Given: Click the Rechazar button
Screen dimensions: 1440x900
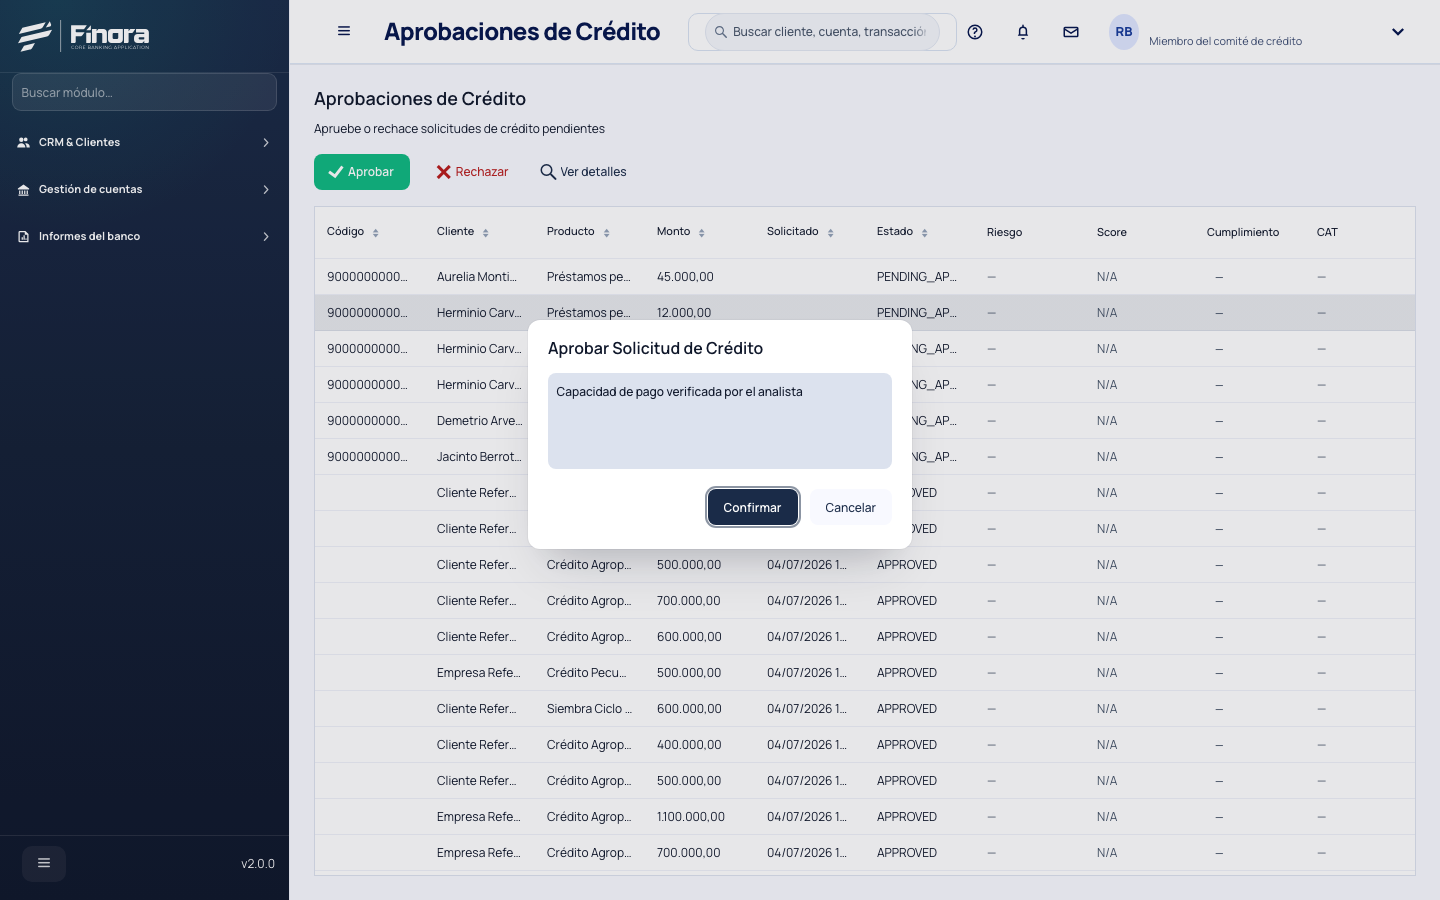Looking at the screenshot, I should (x=472, y=172).
